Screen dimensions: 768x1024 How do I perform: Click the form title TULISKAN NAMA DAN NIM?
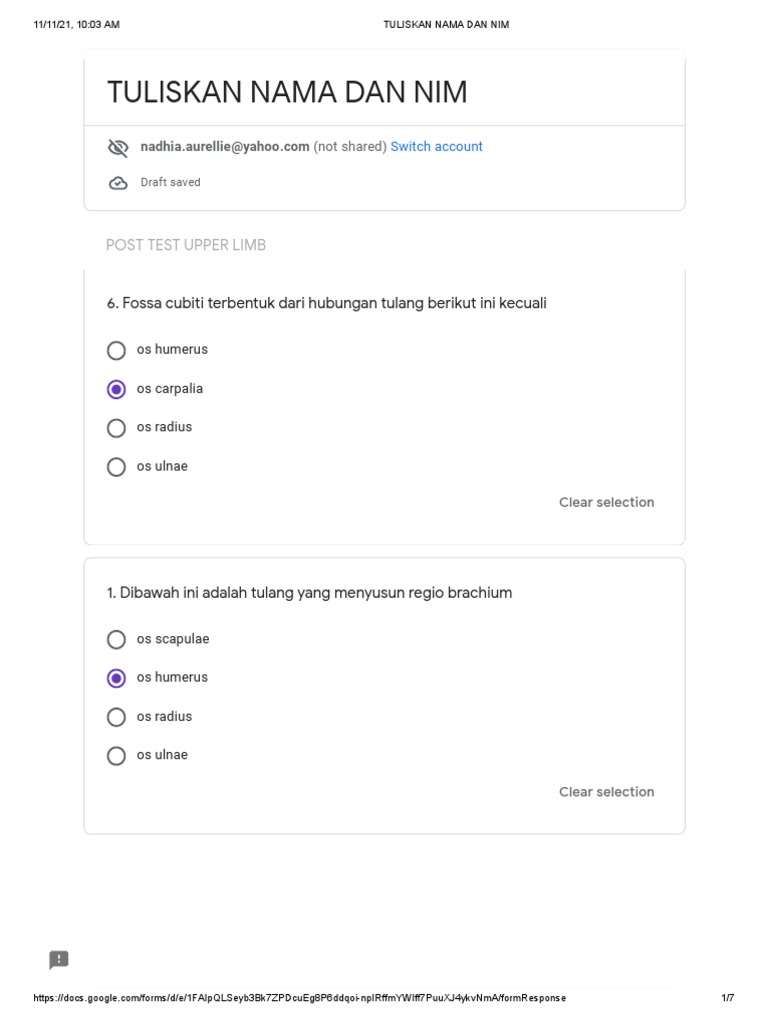287,93
